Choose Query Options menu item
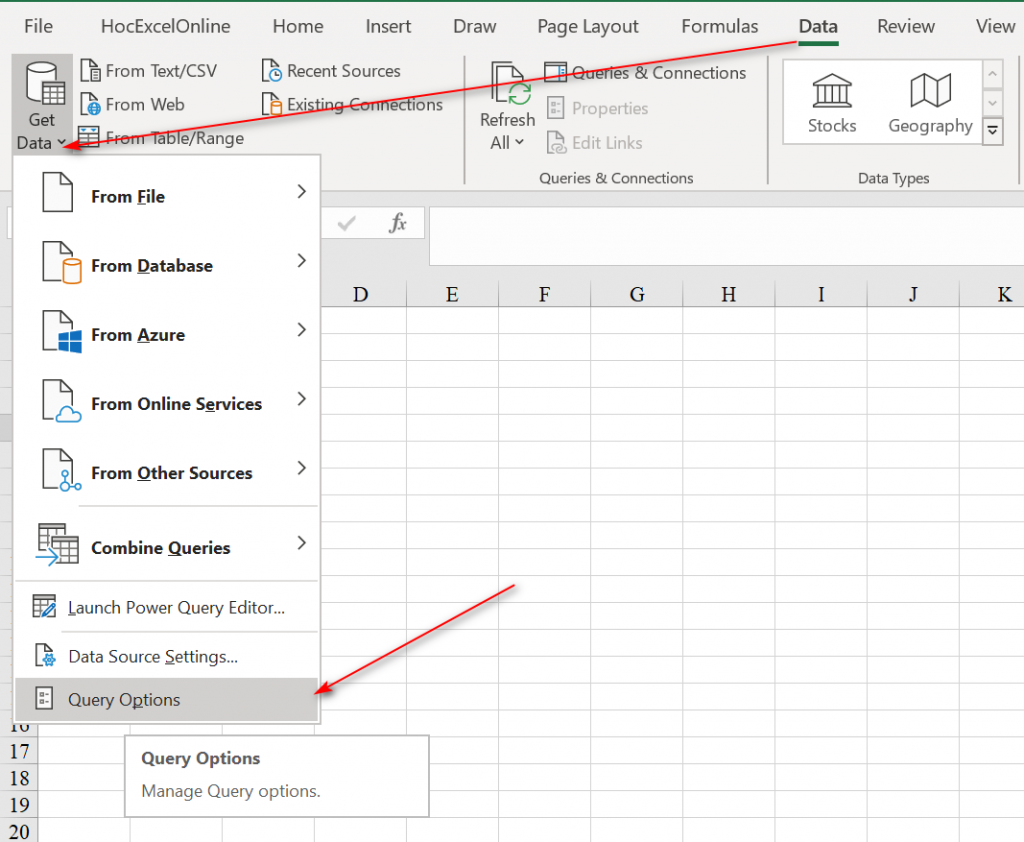Image resolution: width=1024 pixels, height=842 pixels. point(167,700)
